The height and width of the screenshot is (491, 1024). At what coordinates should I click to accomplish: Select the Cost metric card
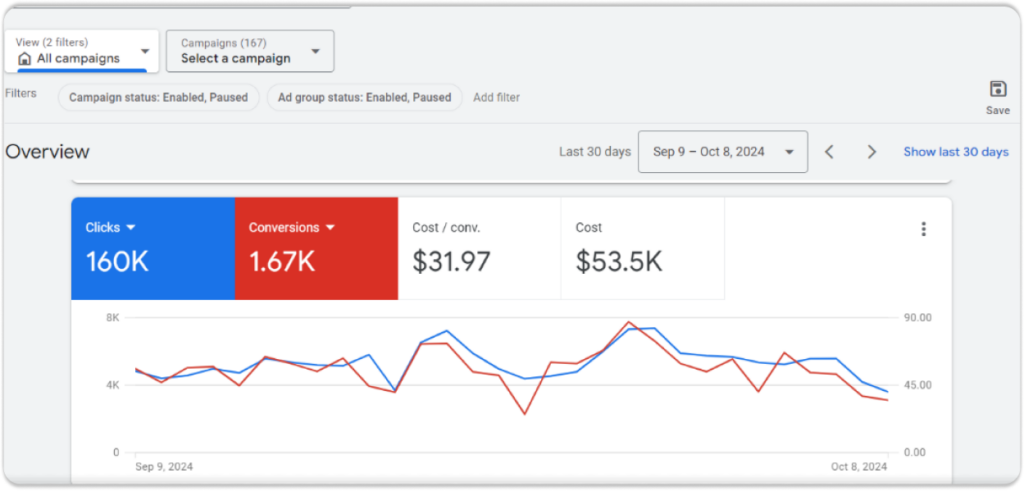643,249
